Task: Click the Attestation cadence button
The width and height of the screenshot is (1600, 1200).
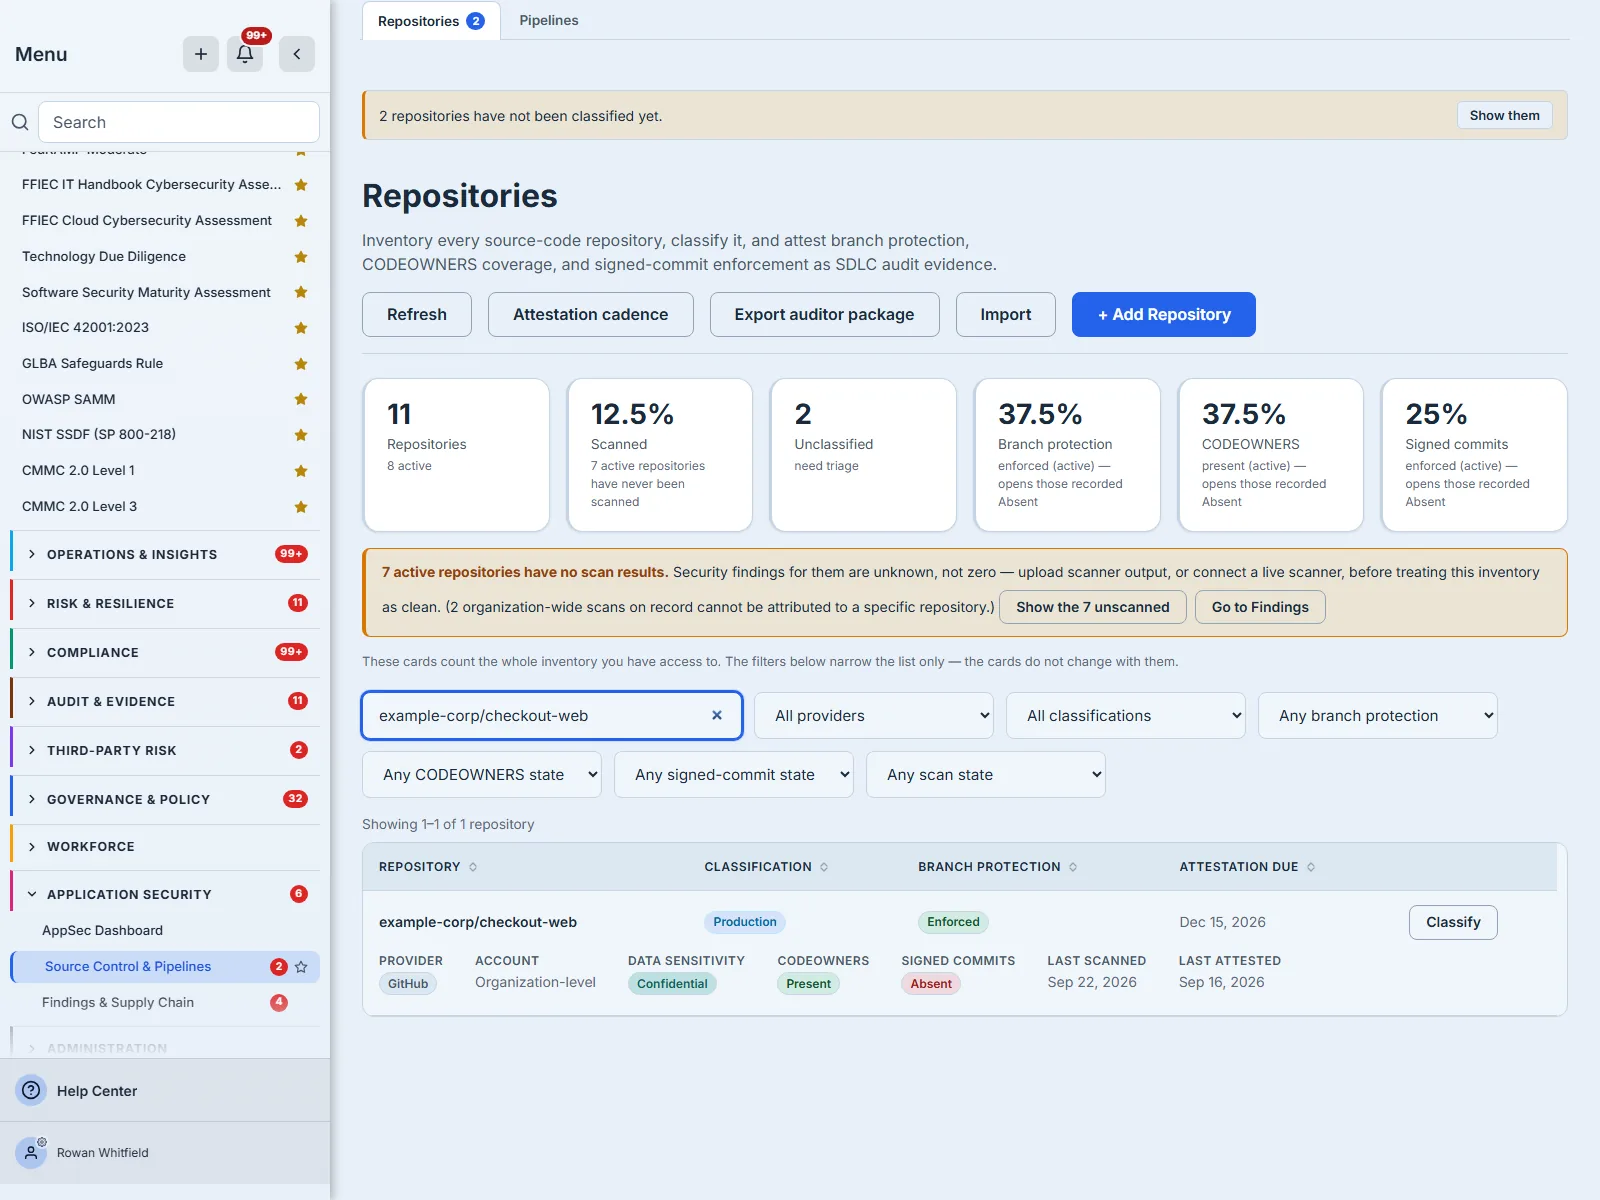Action: point(591,314)
